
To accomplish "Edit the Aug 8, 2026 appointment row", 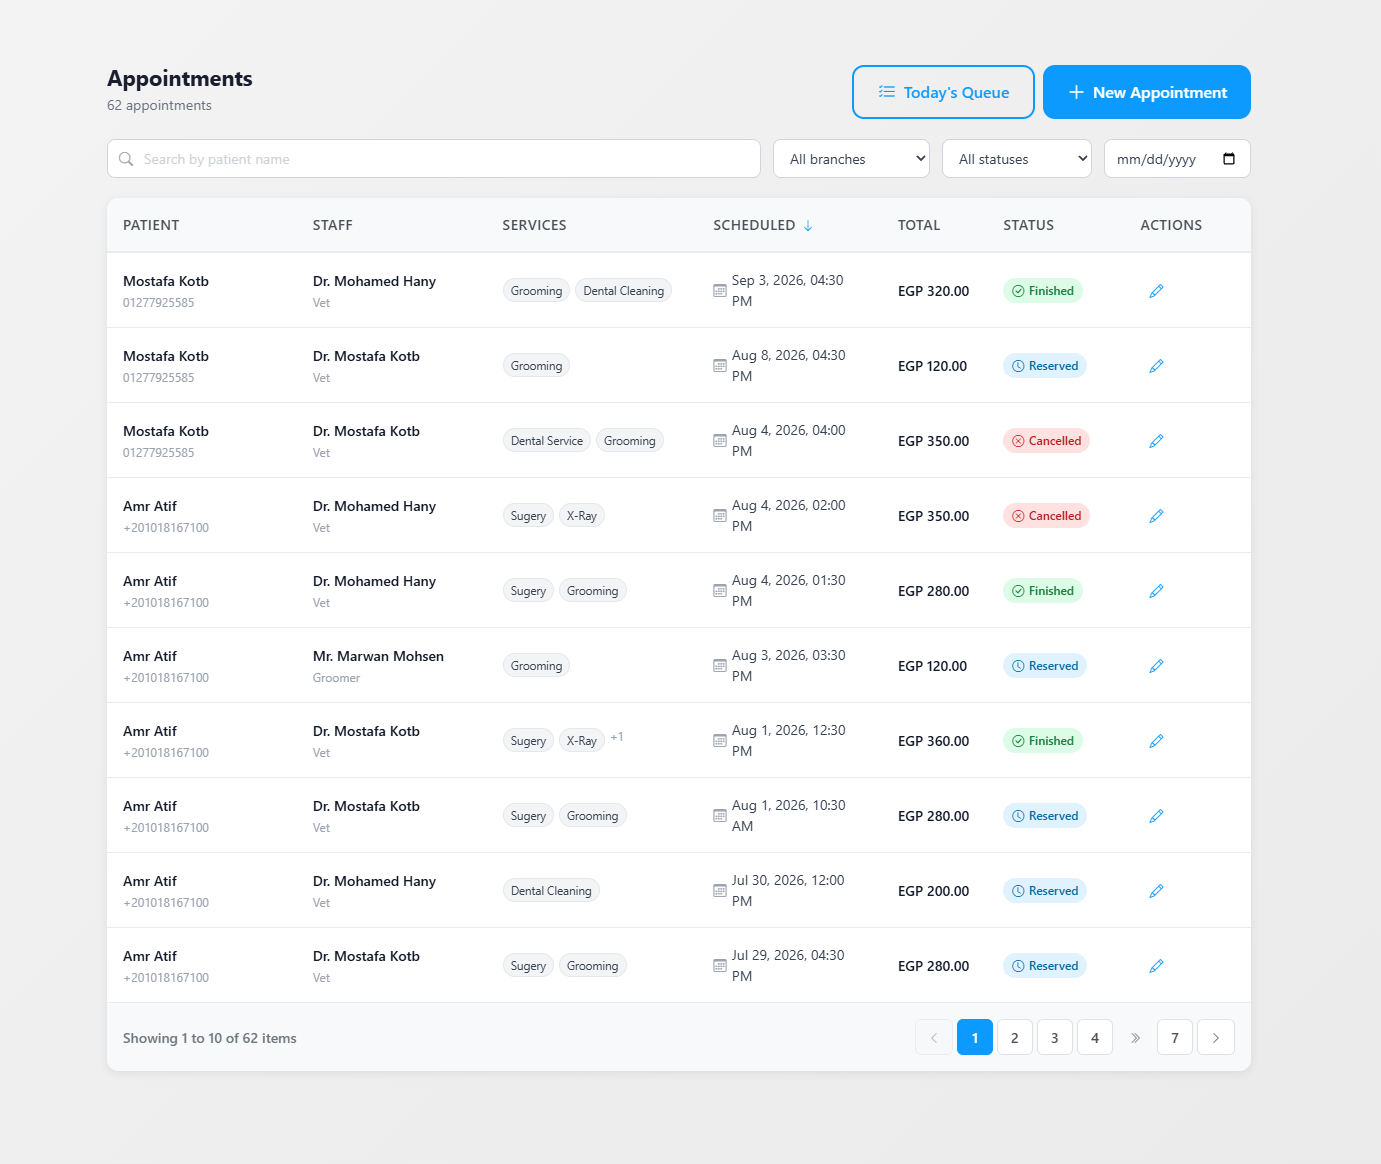I will [x=1156, y=366].
